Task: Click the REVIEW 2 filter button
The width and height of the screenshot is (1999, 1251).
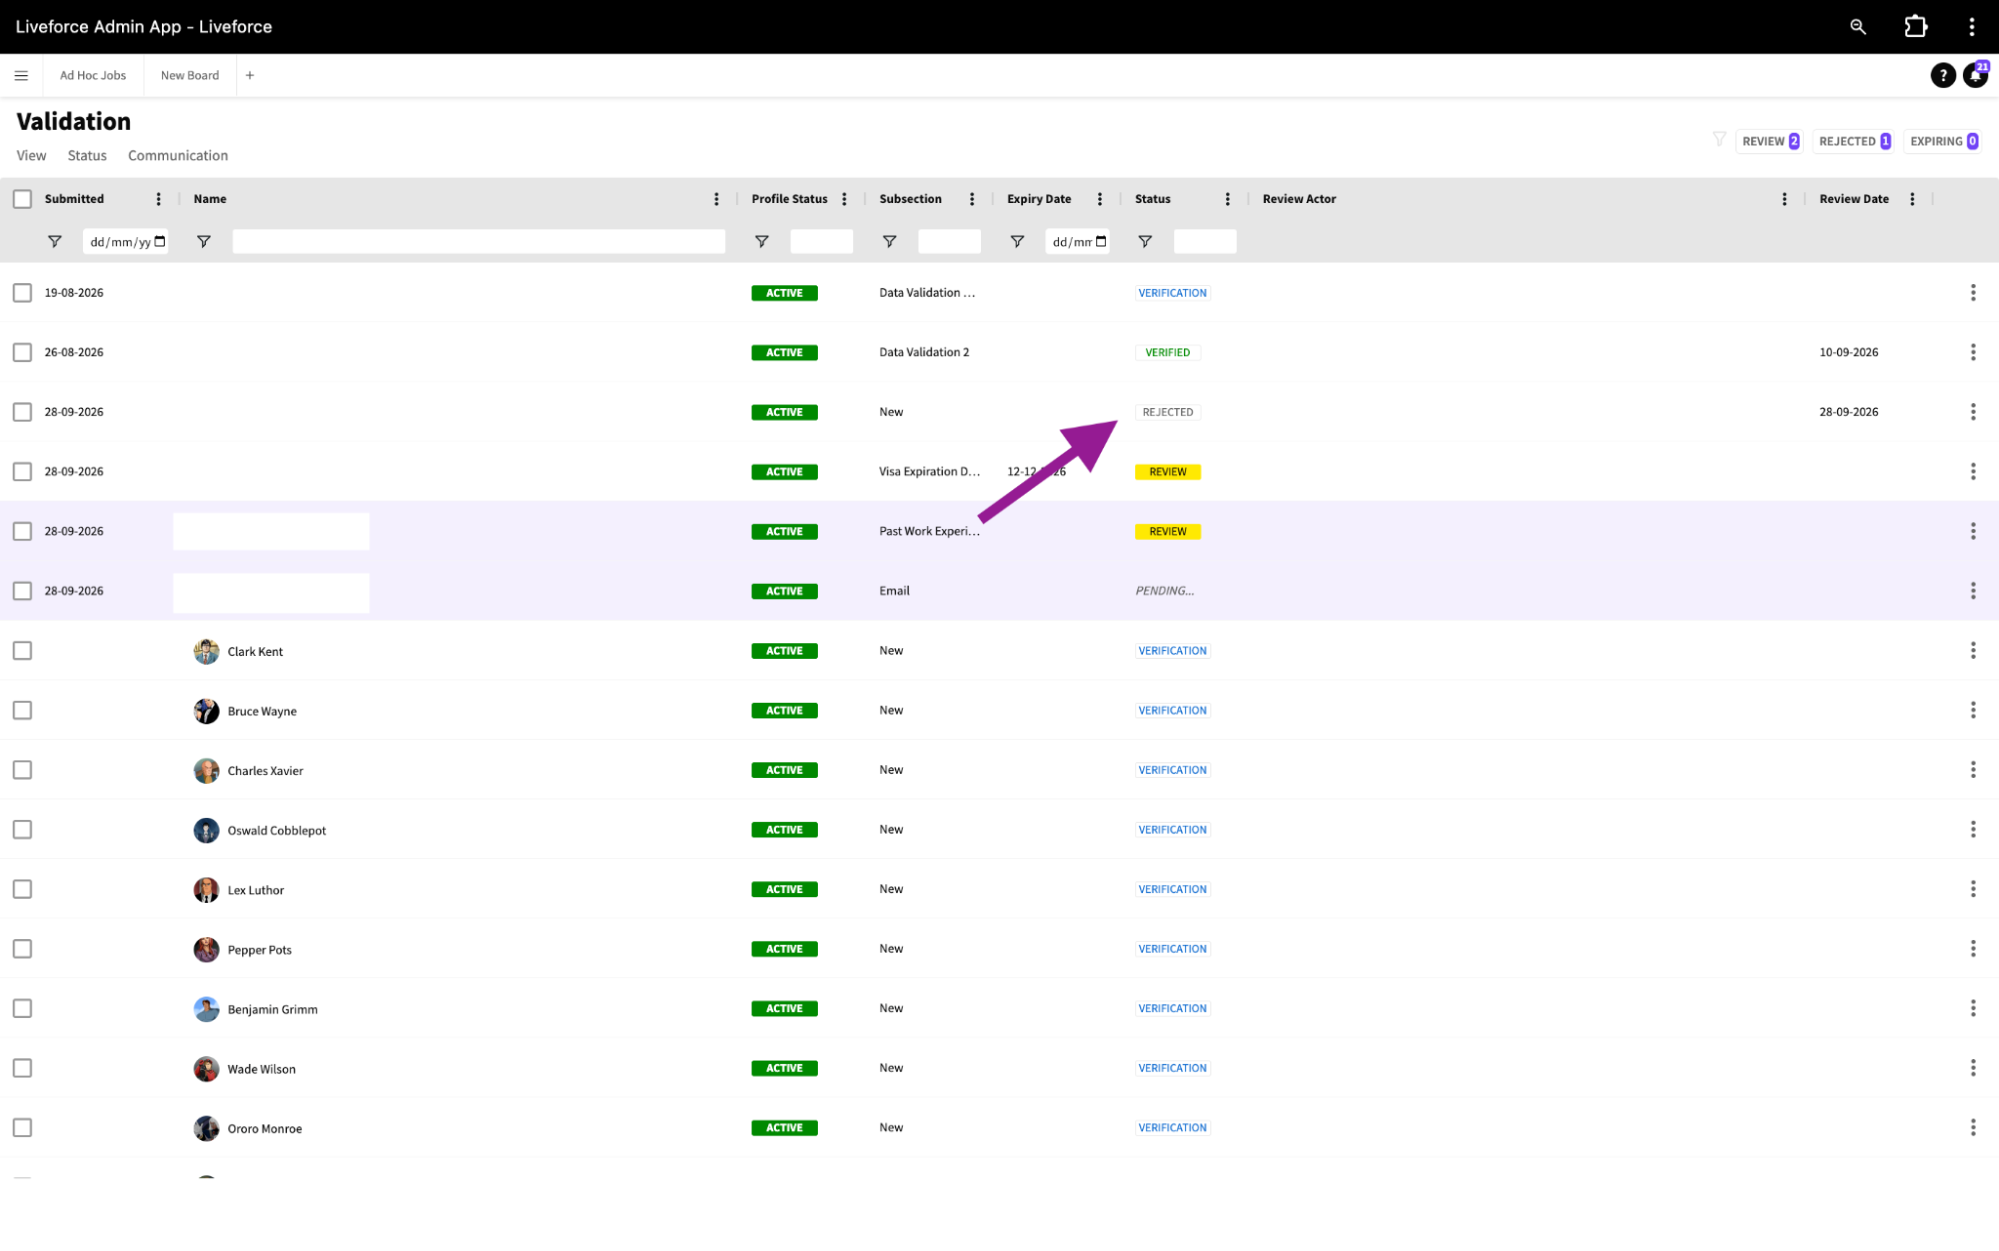Action: point(1769,141)
